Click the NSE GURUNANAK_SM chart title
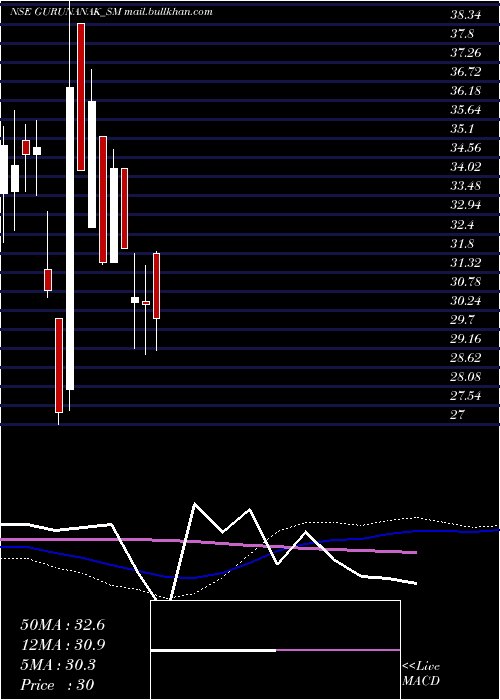 [x=111, y=12]
